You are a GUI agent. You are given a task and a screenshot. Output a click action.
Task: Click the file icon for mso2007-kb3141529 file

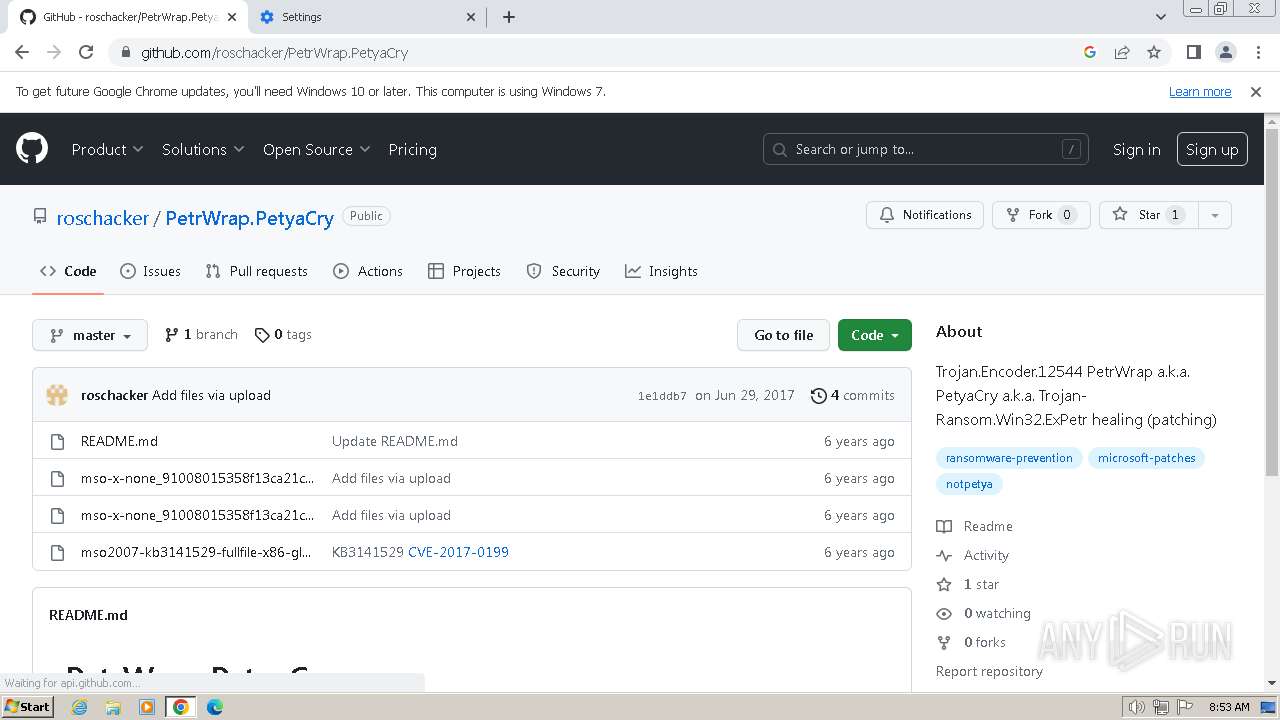[57, 552]
